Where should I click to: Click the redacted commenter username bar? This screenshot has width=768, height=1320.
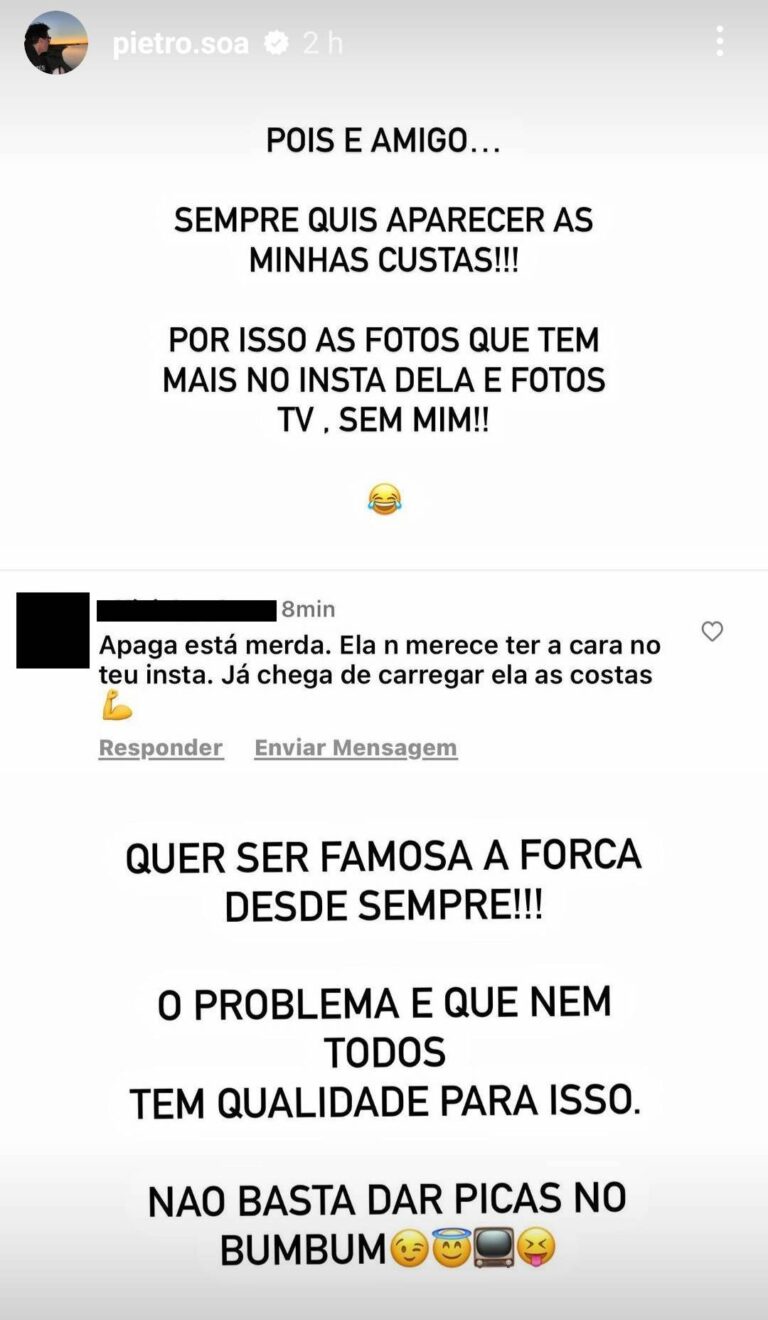point(187,609)
